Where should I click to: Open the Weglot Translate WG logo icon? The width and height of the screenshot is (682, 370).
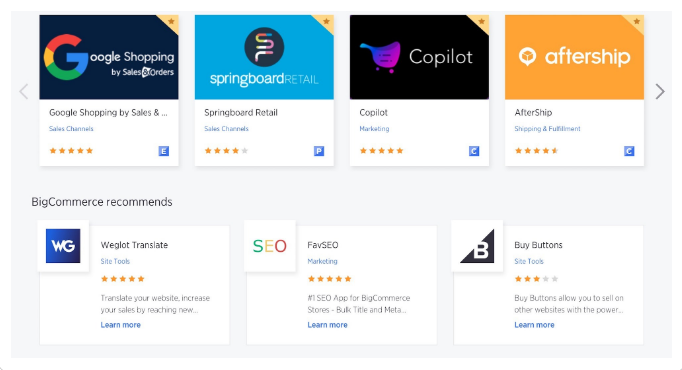point(63,246)
